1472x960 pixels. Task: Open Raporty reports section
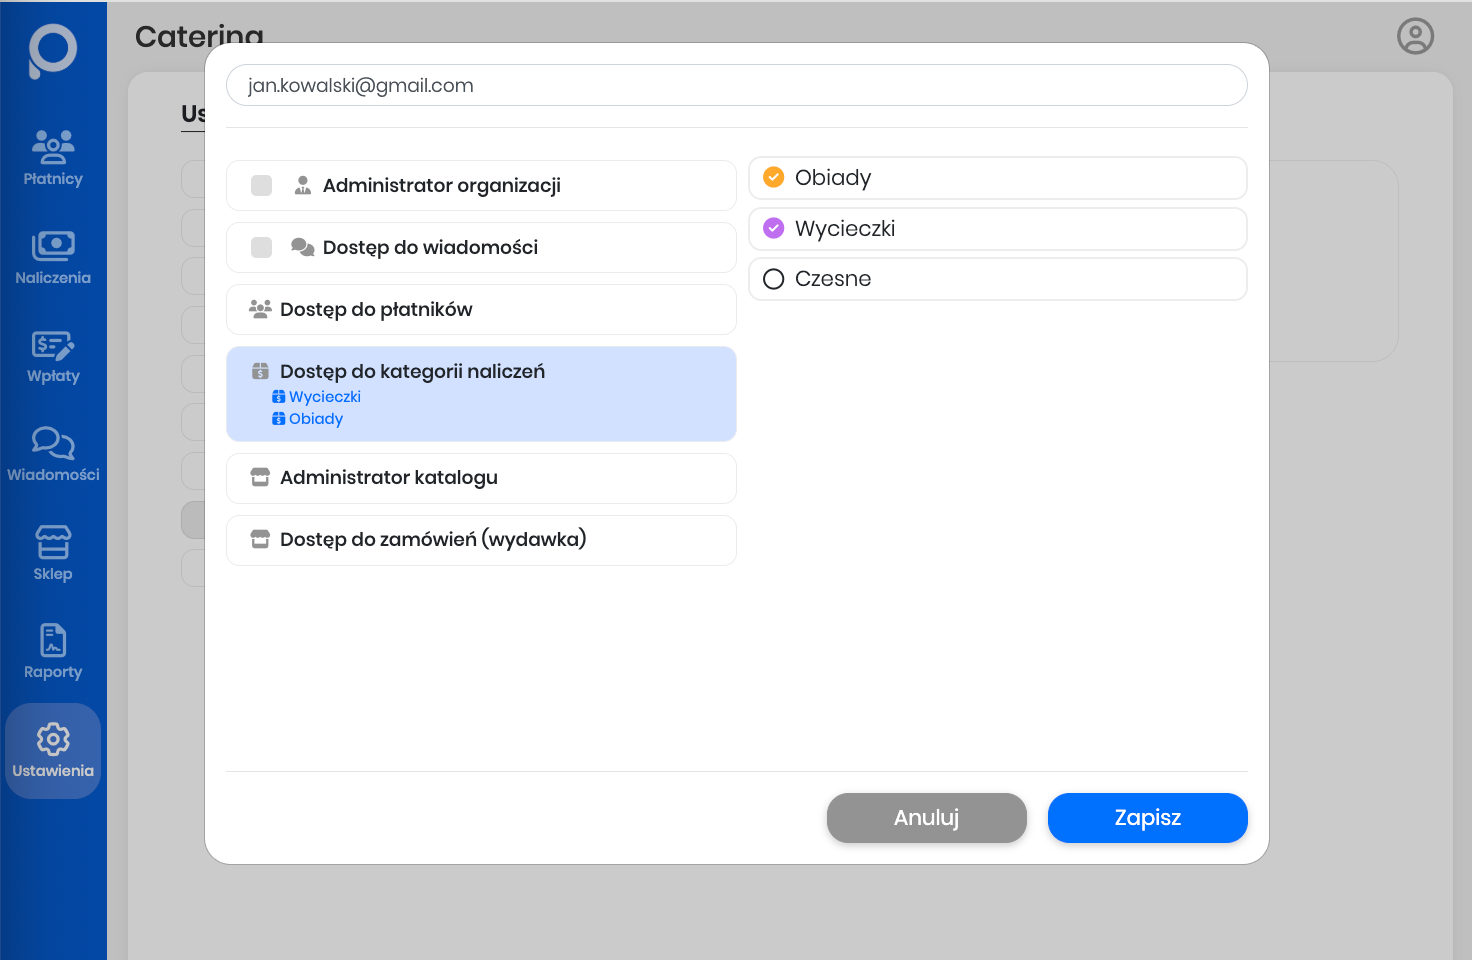(x=53, y=651)
